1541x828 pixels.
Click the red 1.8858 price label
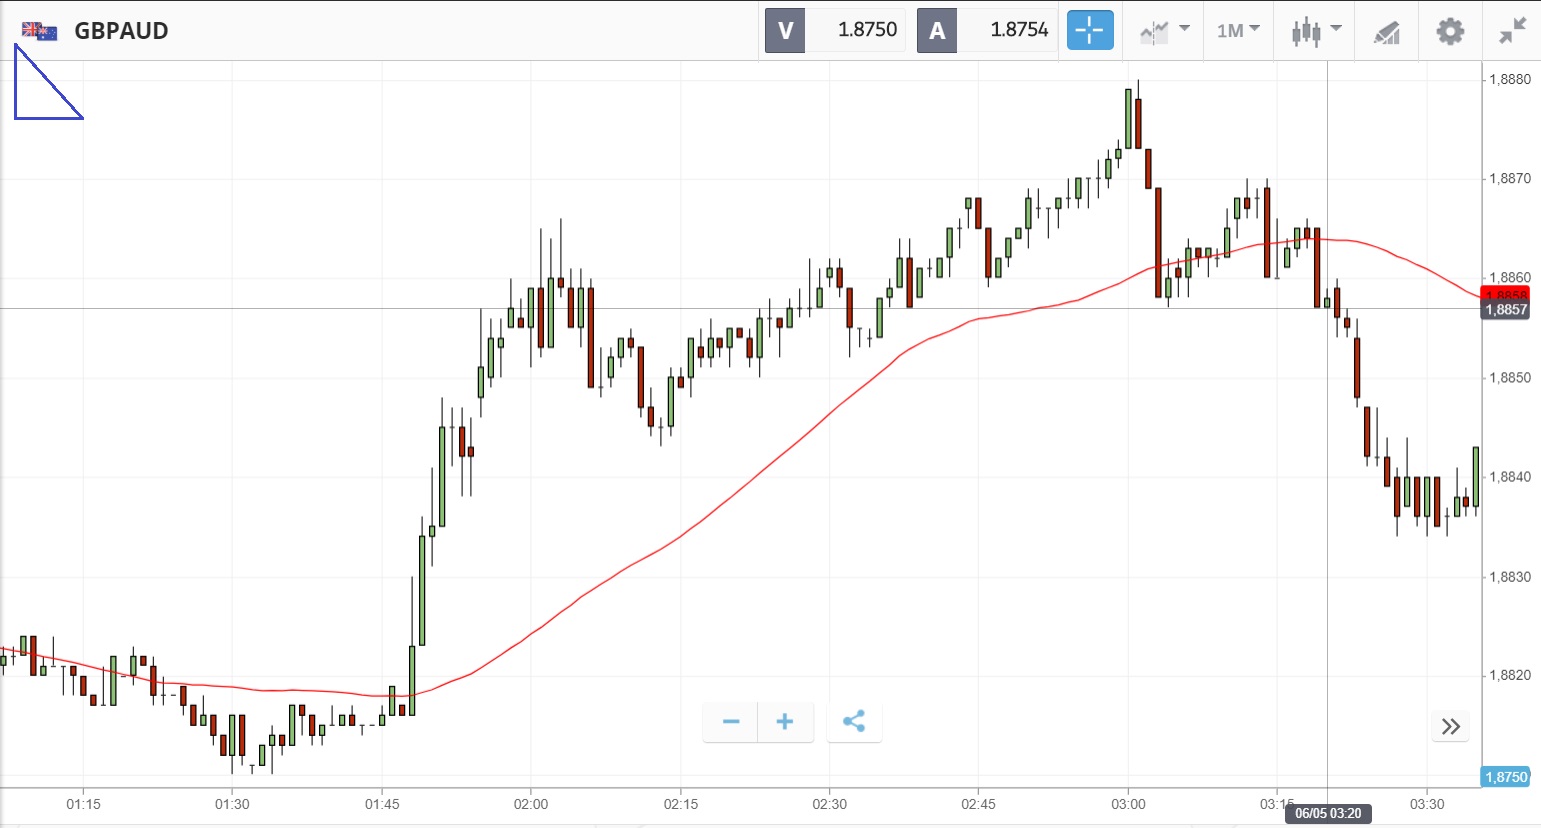(x=1505, y=295)
